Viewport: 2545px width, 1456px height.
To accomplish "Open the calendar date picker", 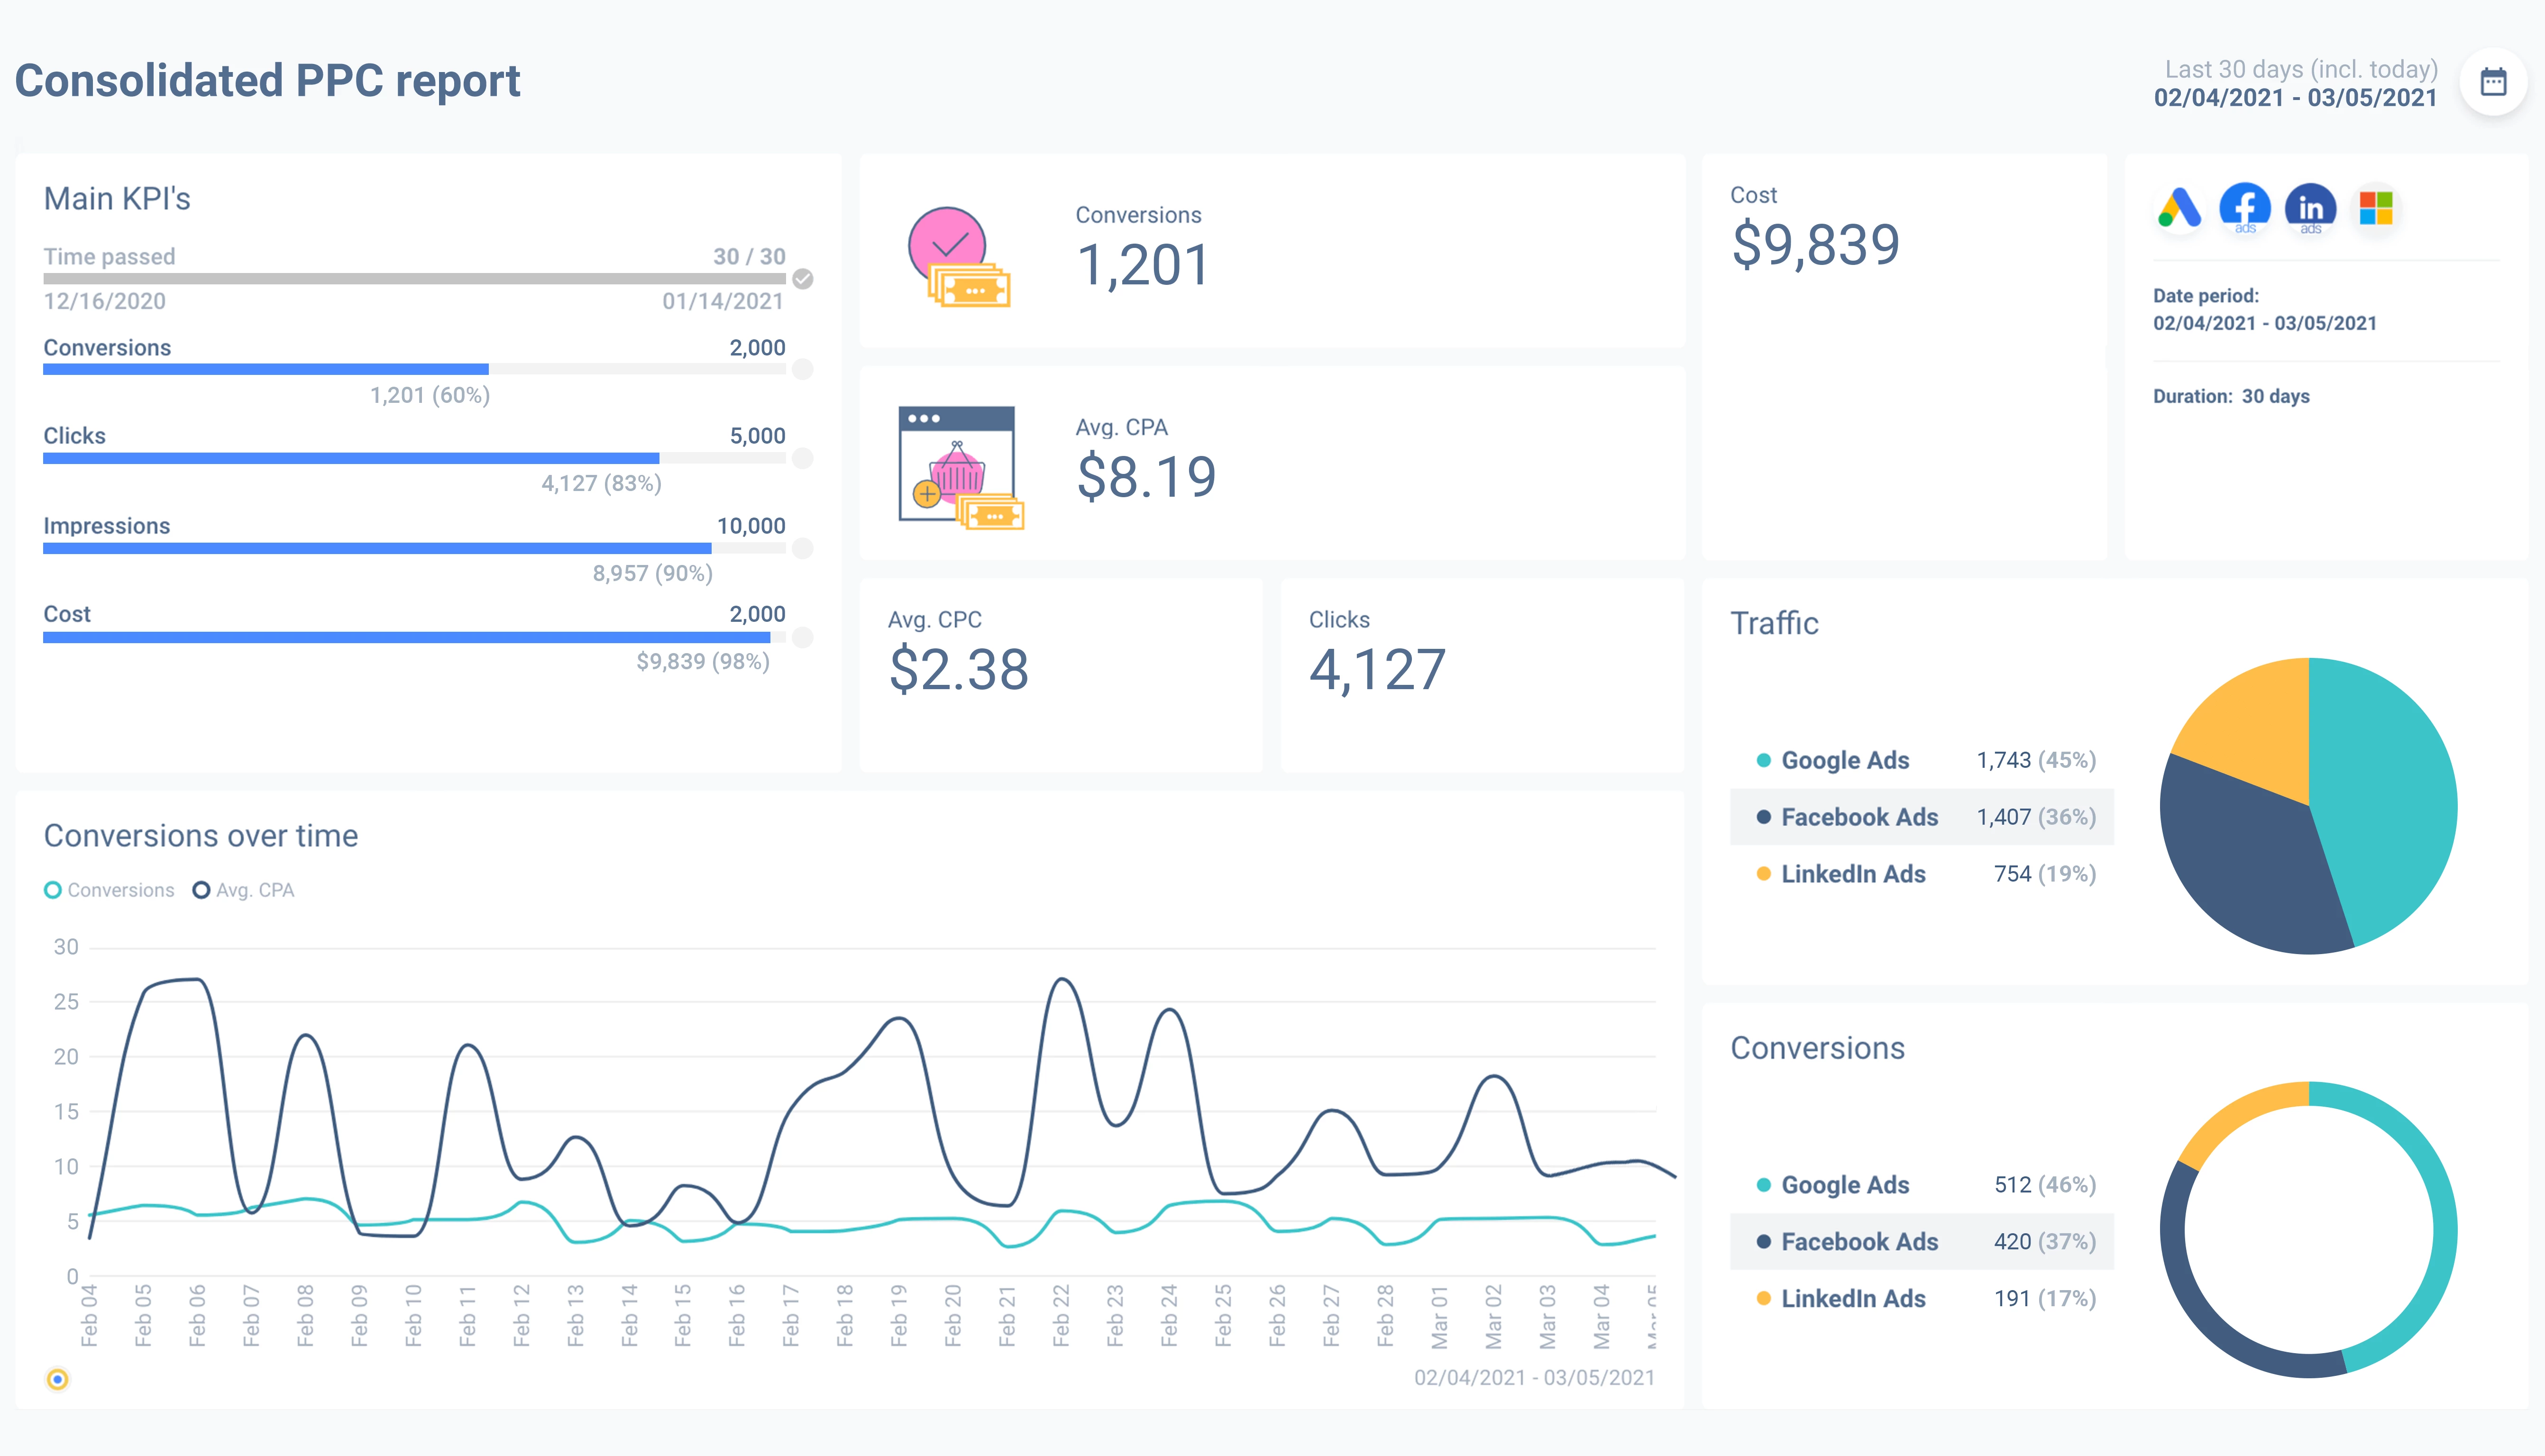I will tap(2493, 82).
